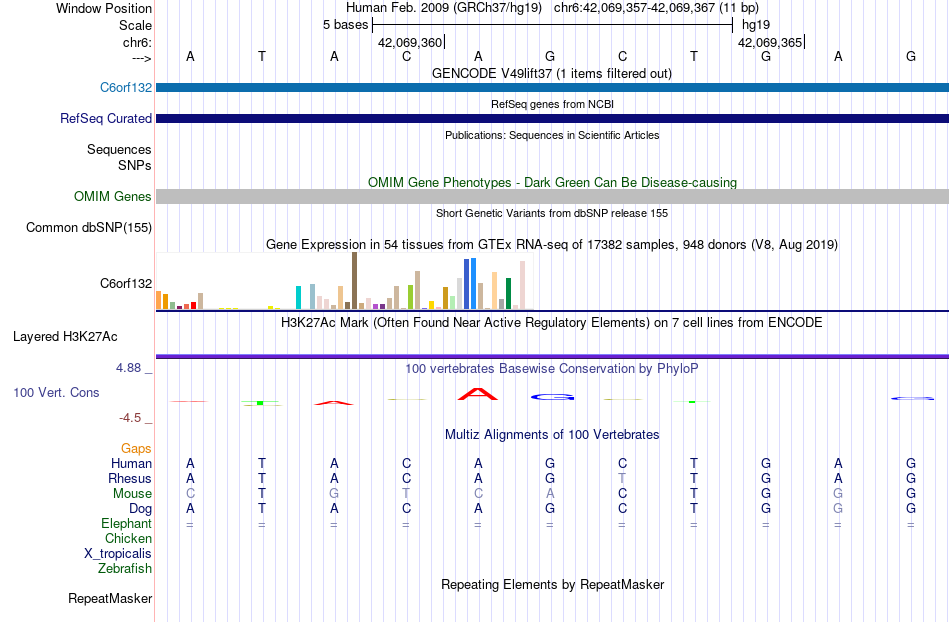Click the large red A conservation logo

477,394
